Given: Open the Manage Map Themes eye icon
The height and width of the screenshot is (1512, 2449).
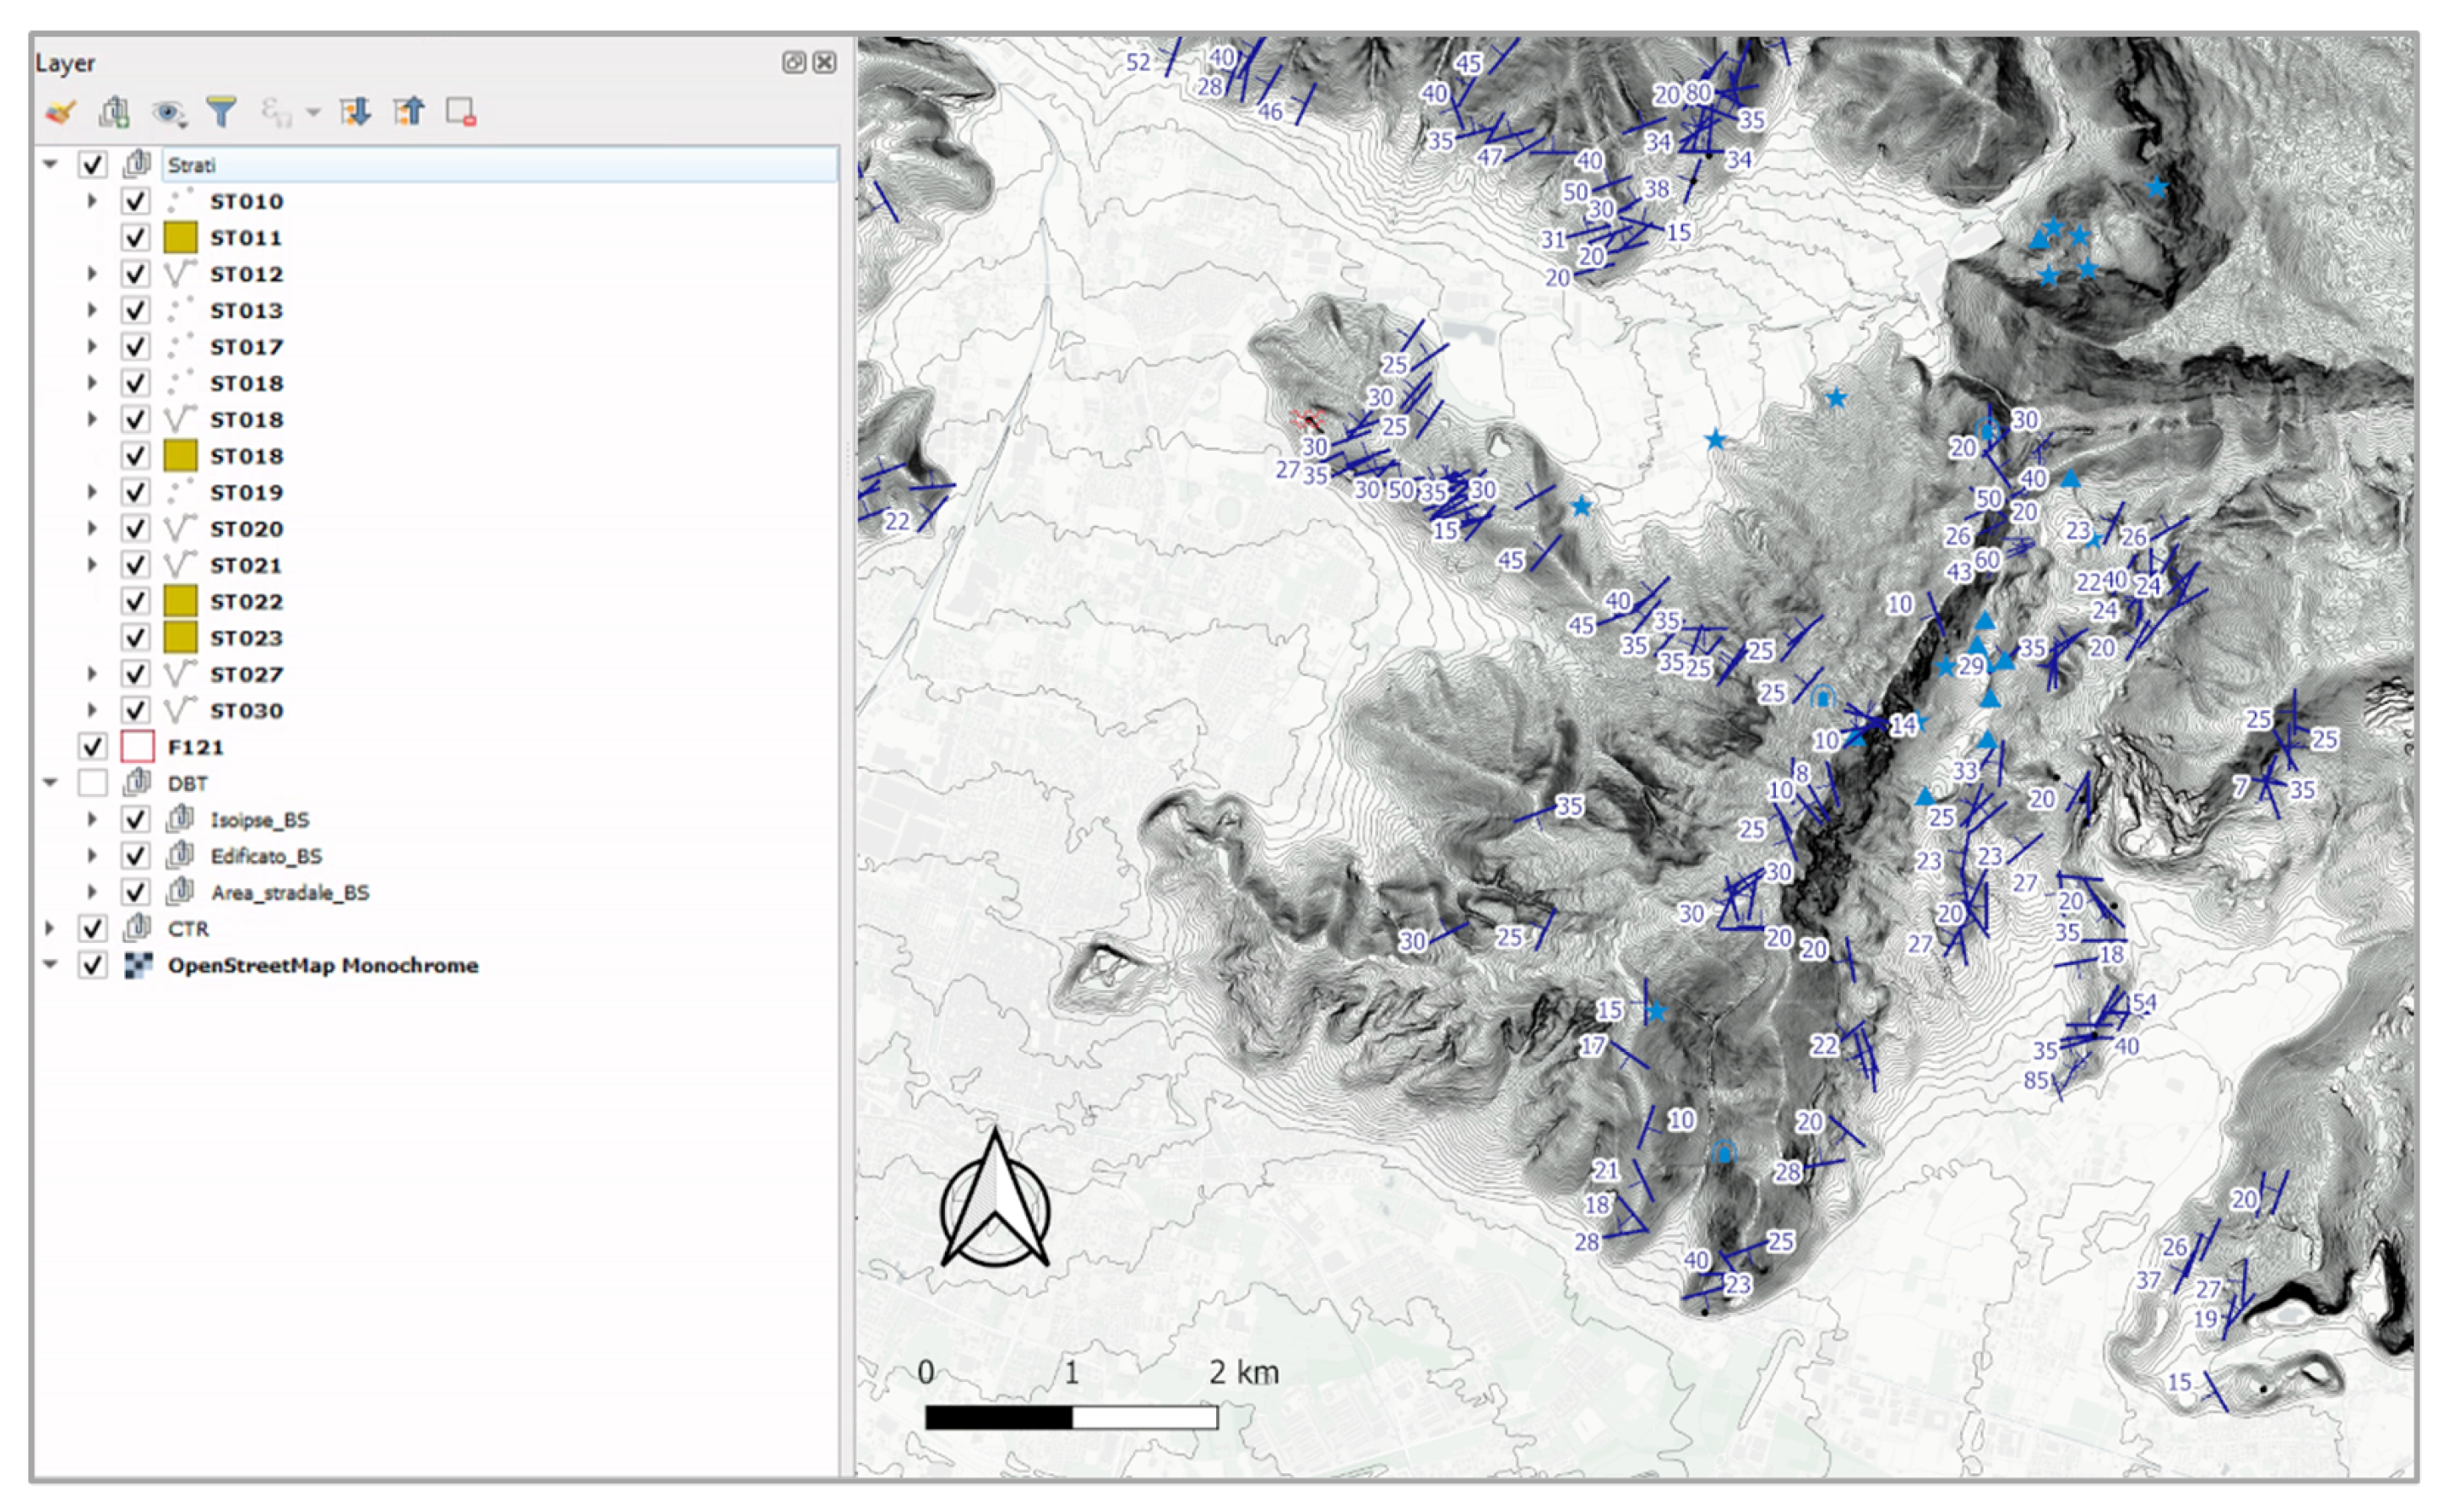Looking at the screenshot, I should pos(168,113).
